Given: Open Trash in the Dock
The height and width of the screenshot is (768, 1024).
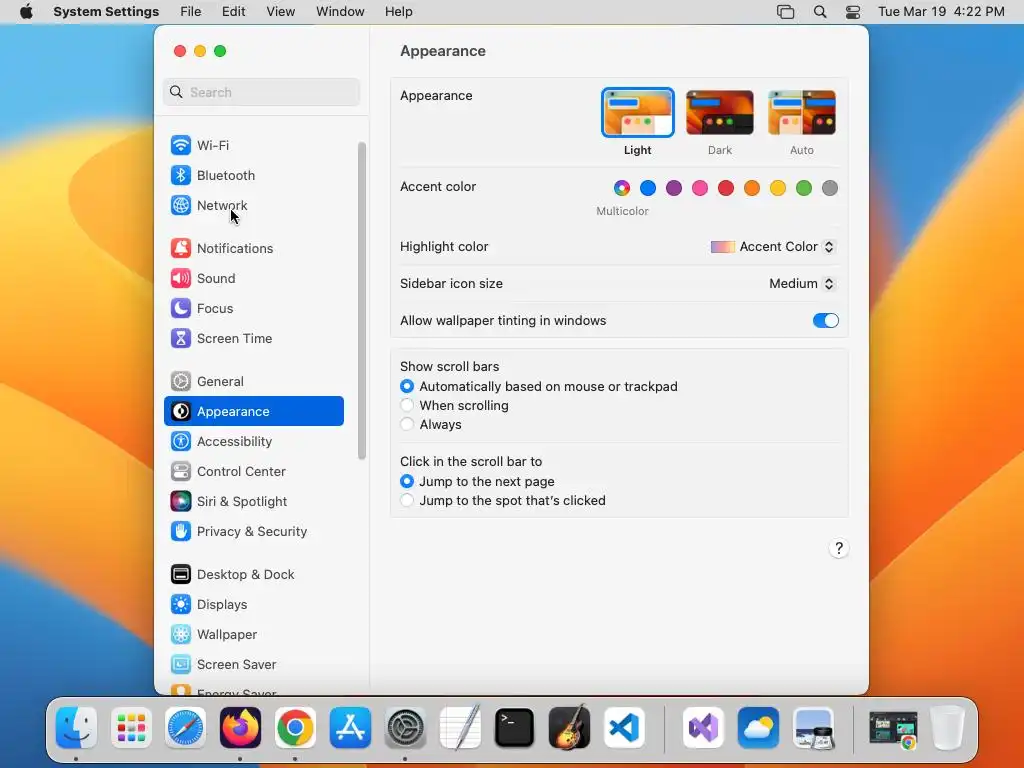Looking at the screenshot, I should (948, 728).
